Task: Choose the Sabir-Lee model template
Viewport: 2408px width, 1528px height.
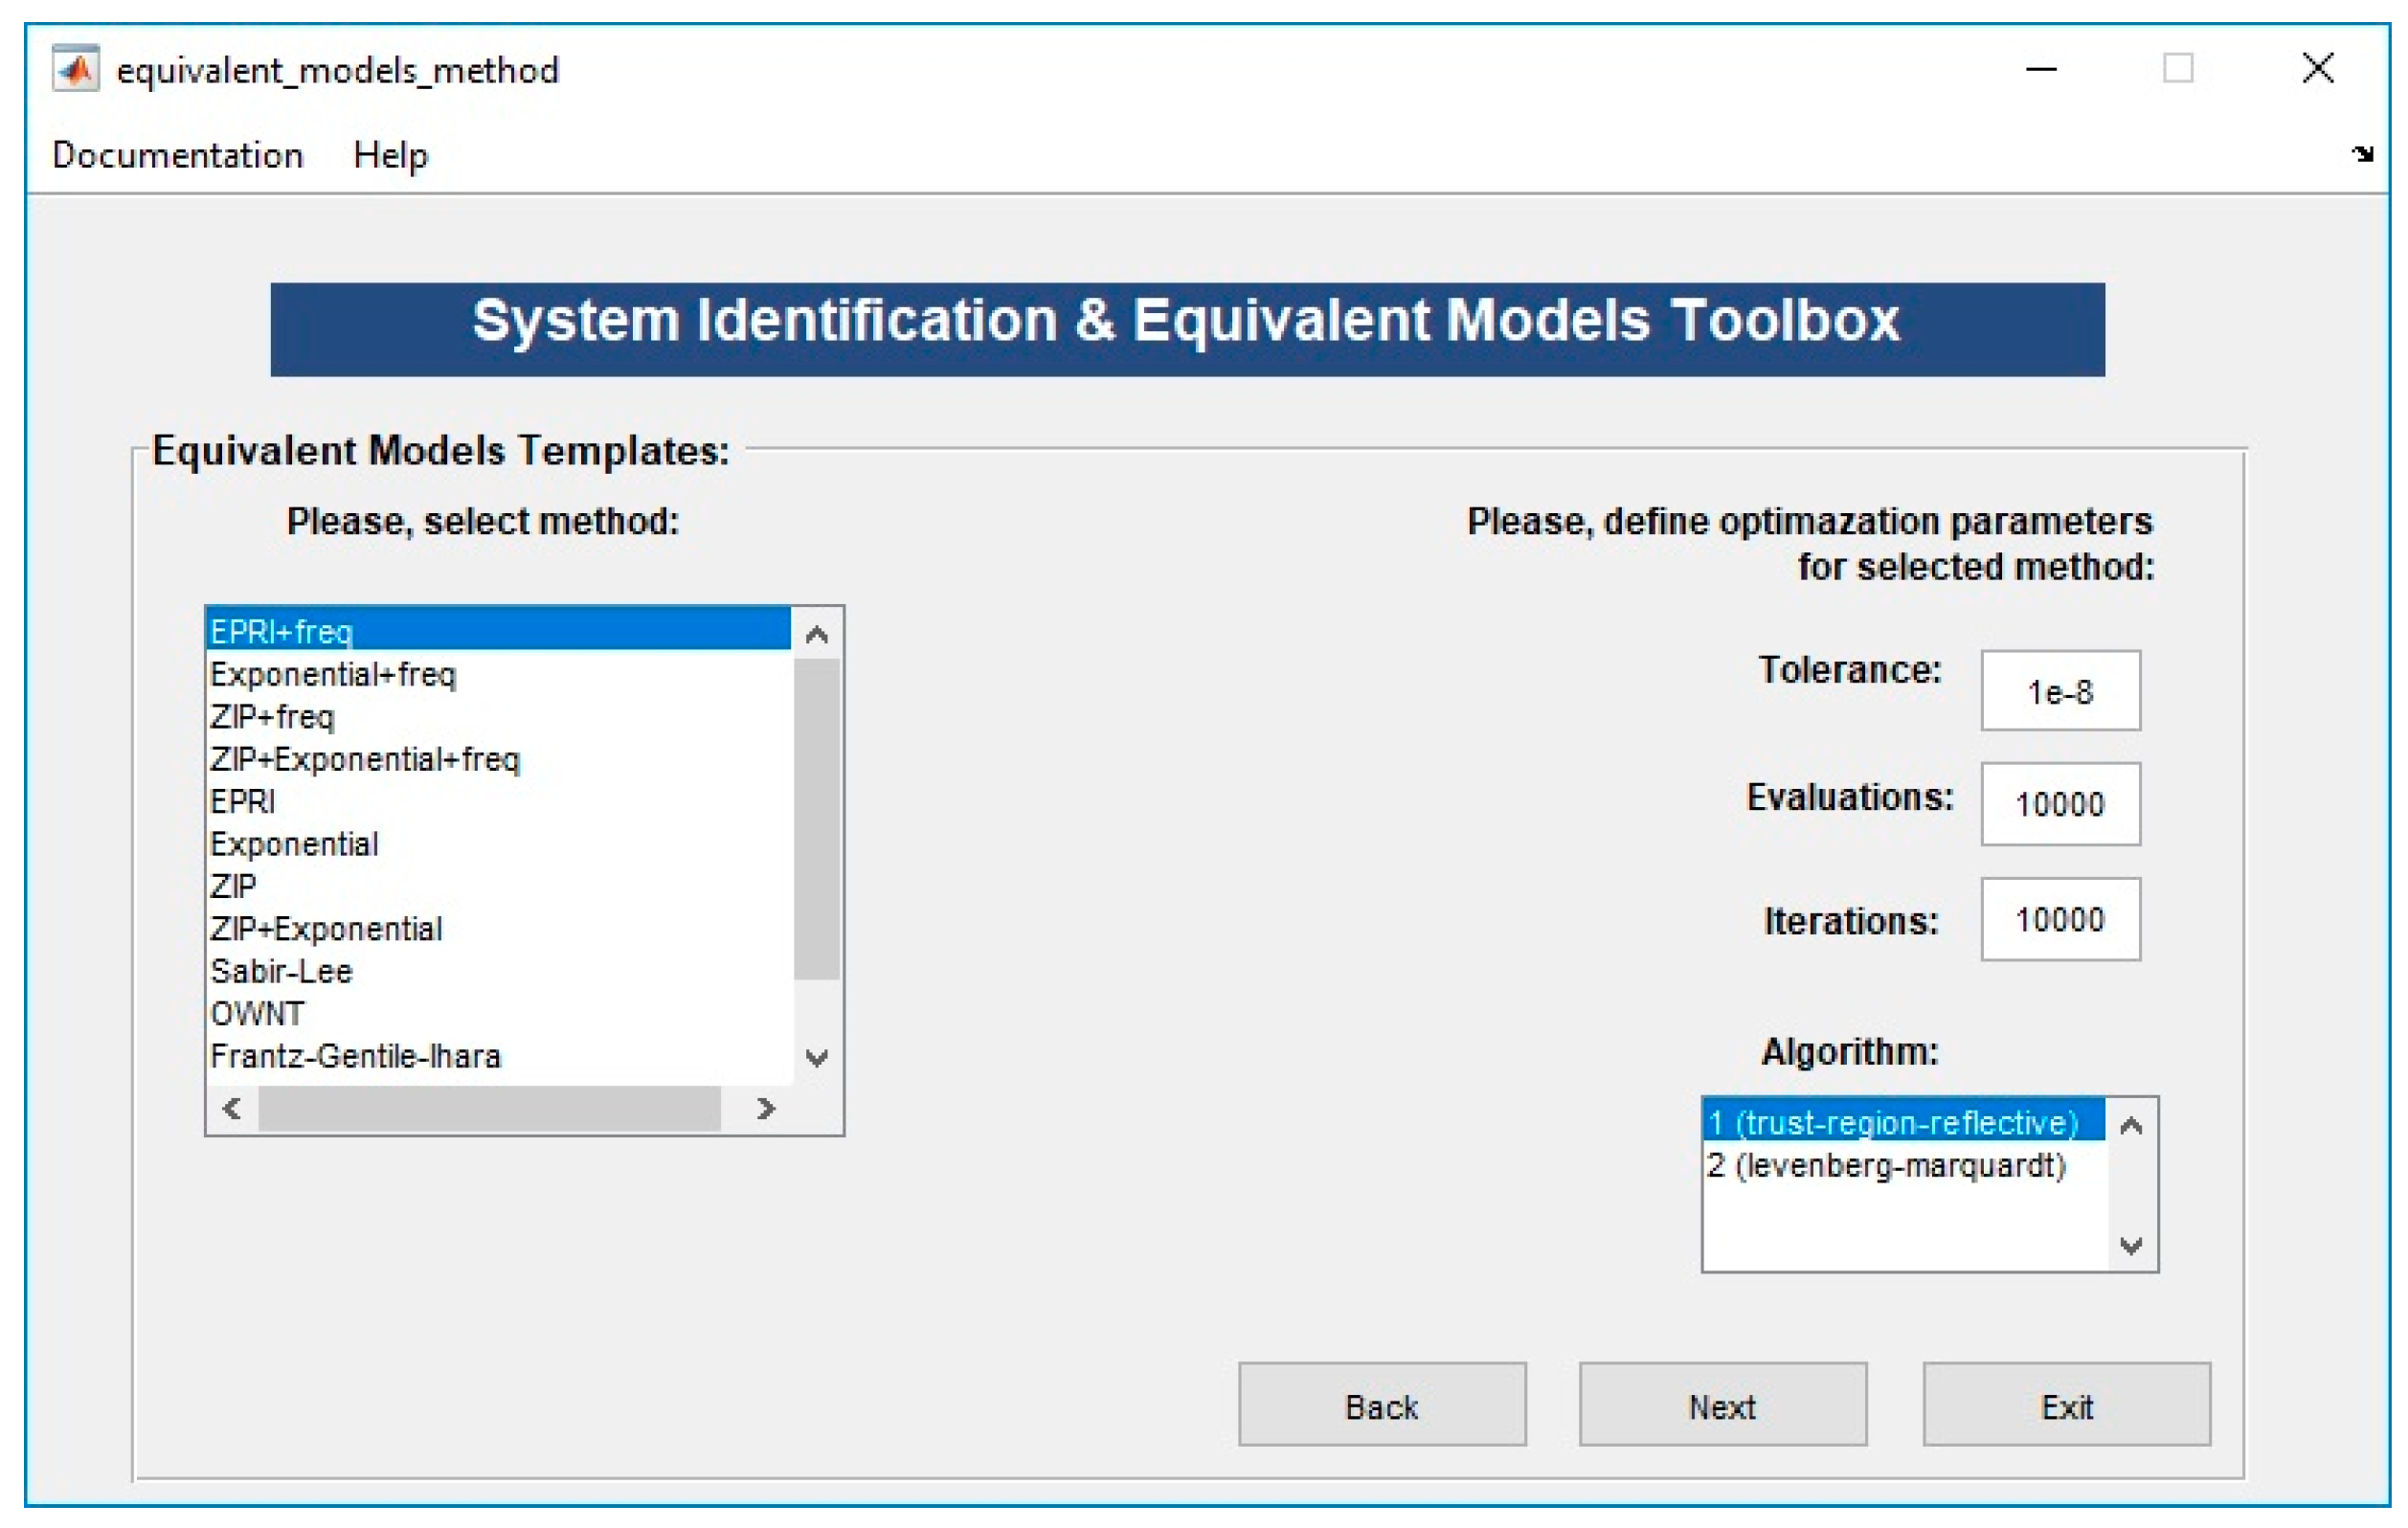Action: point(282,971)
